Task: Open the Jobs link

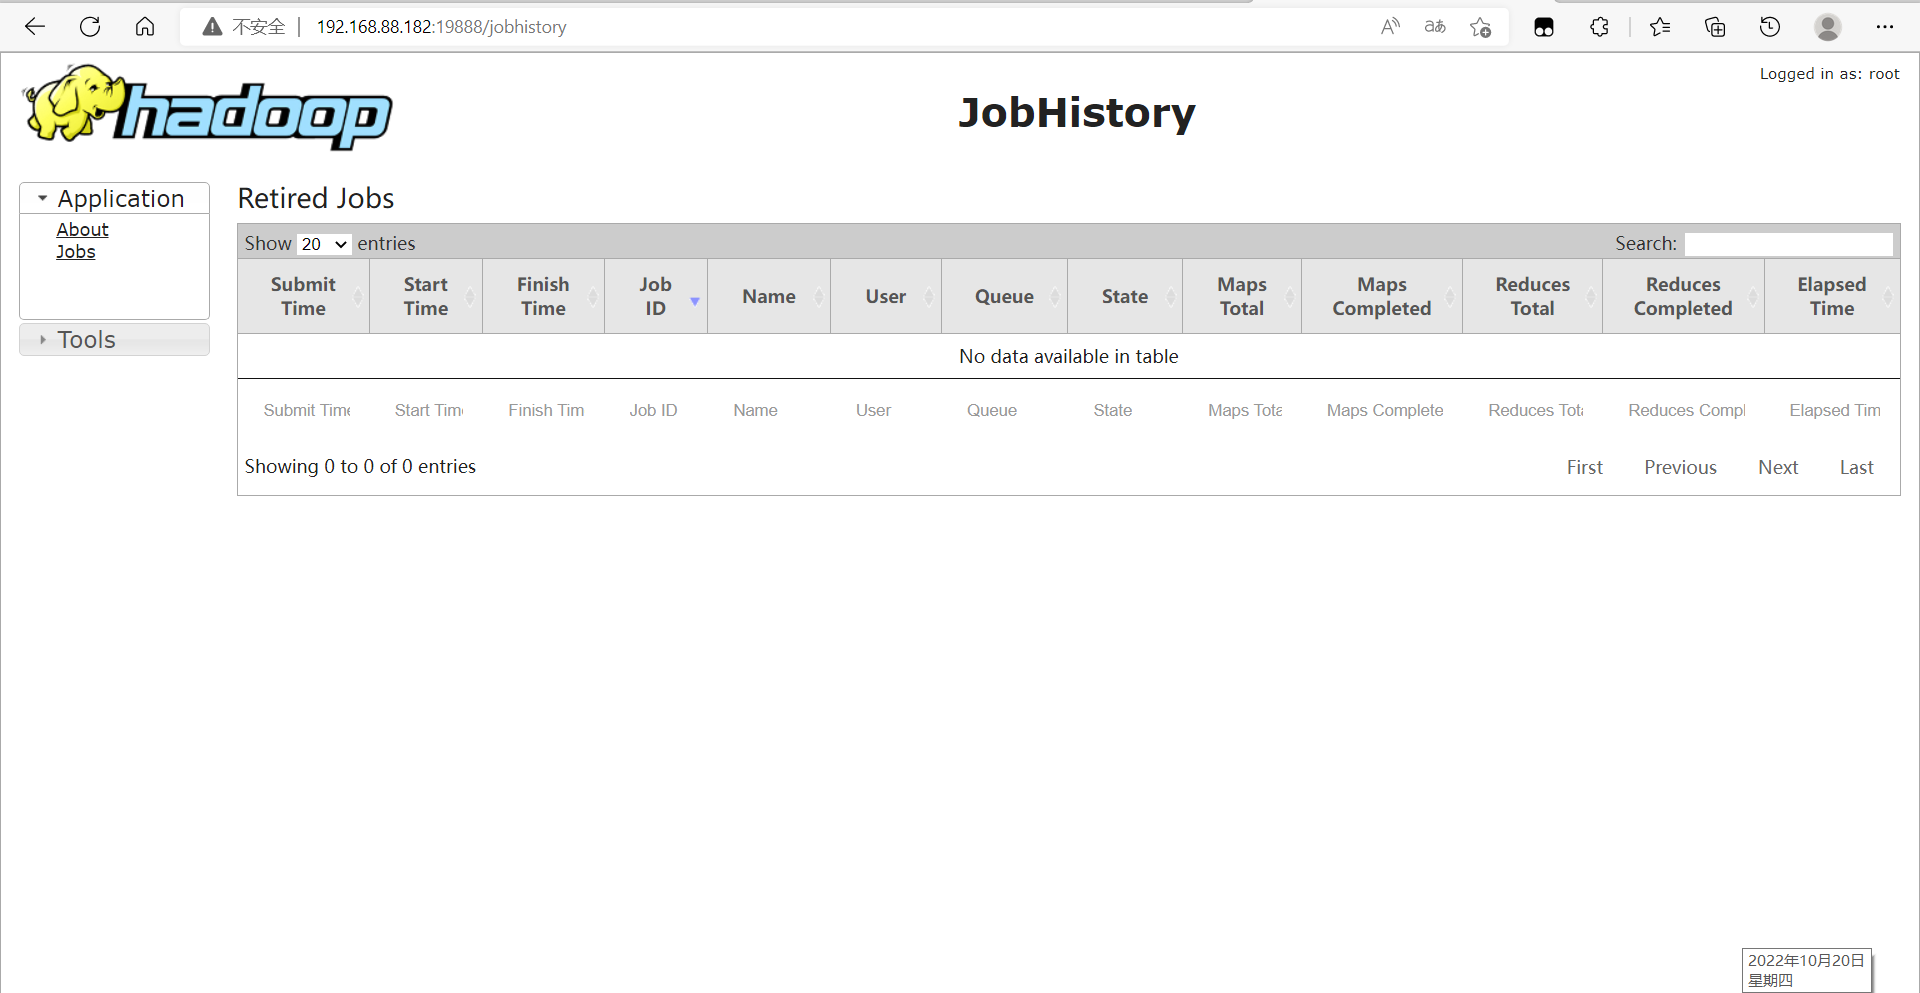Action: (x=76, y=252)
